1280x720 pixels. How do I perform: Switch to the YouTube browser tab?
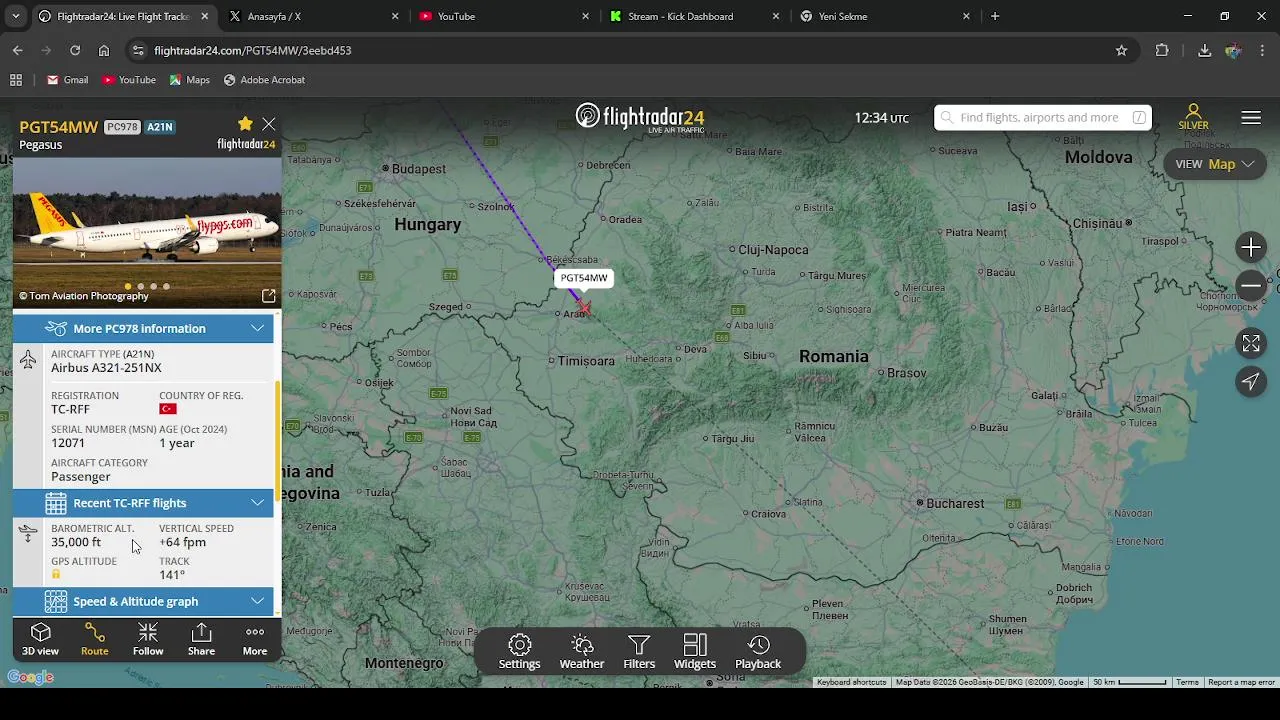click(505, 16)
